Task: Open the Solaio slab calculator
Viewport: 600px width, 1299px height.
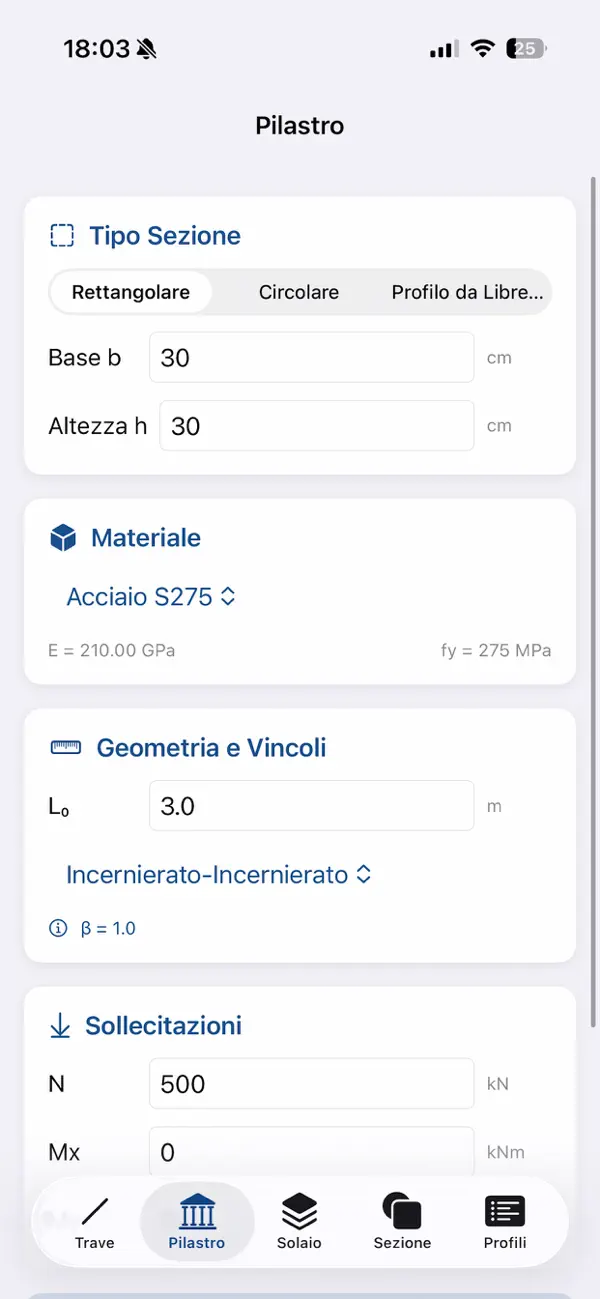Action: click(x=299, y=1220)
